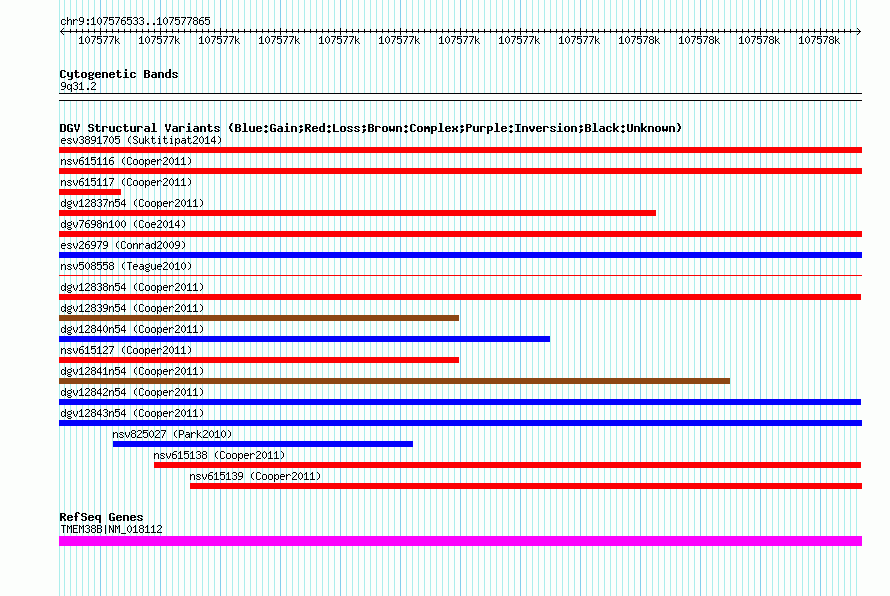This screenshot has height=596, width=890.
Task: Select the nsv615117 (Cooper2011) label
Action: click(x=126, y=182)
